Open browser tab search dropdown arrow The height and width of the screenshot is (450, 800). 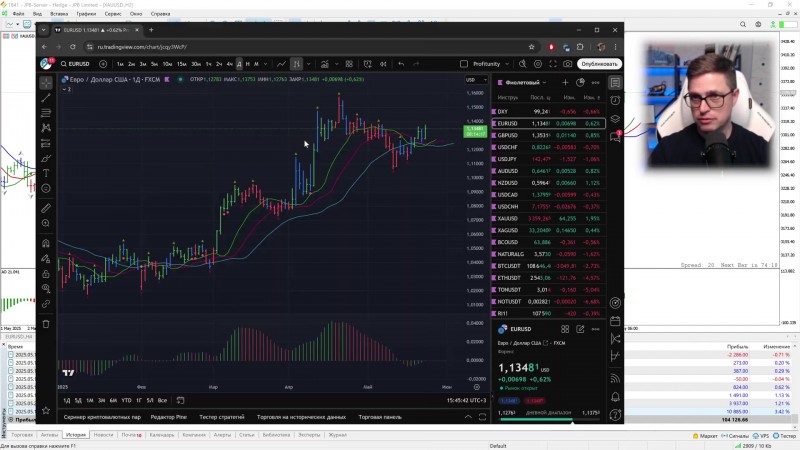coord(43,30)
